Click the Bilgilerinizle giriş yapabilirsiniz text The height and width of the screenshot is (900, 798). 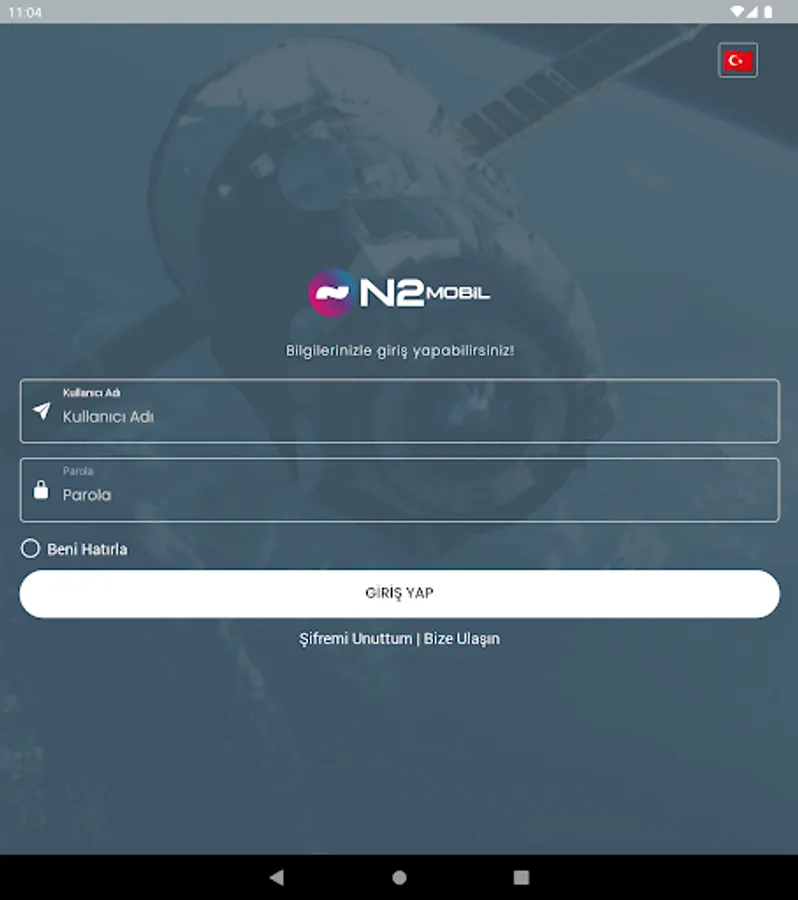pyautogui.click(x=400, y=351)
